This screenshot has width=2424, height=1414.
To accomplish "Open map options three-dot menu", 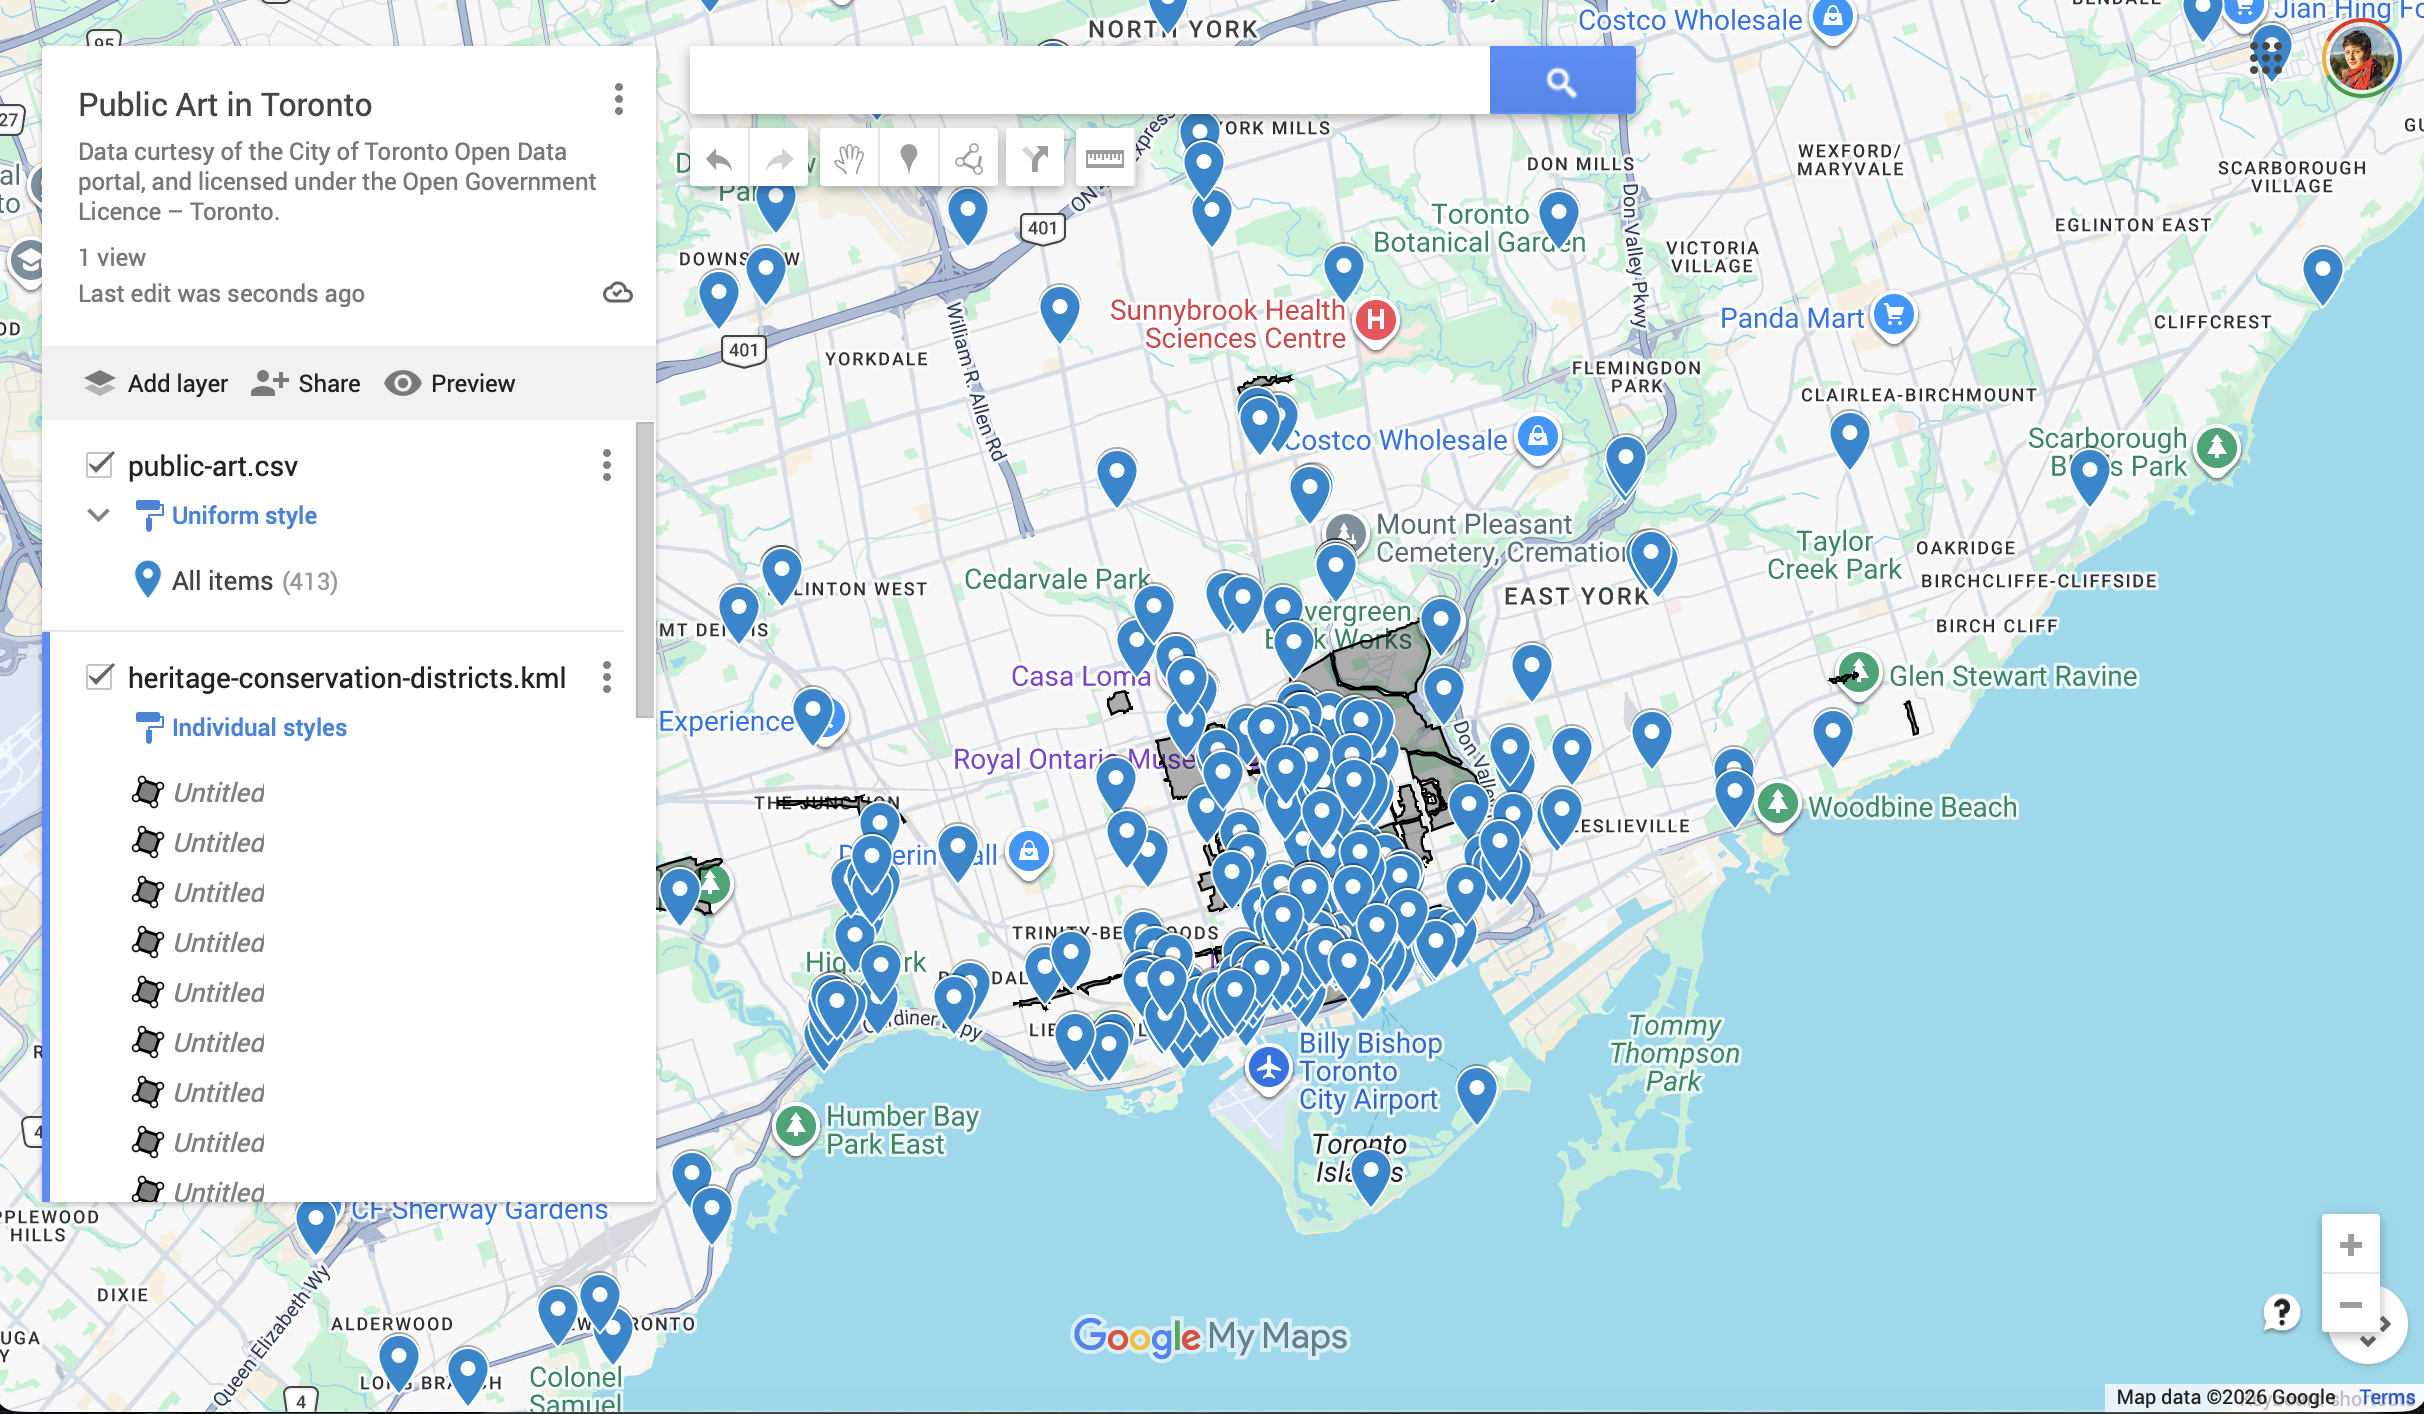I will coord(619,100).
